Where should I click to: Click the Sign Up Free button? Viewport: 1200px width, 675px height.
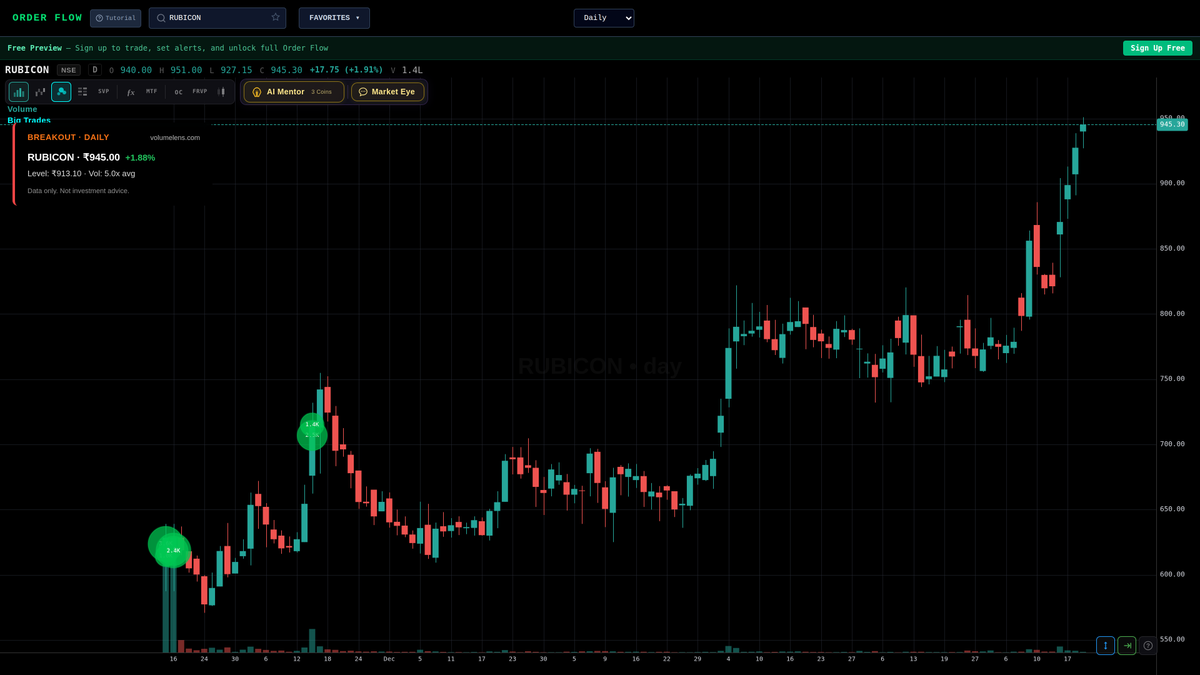[1157, 47]
